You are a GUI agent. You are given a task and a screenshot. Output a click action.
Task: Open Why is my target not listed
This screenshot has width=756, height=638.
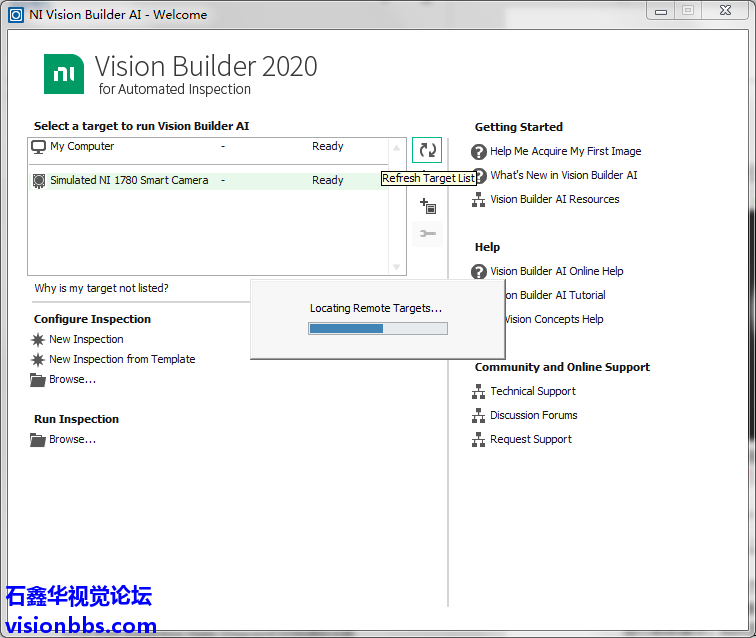click(101, 289)
